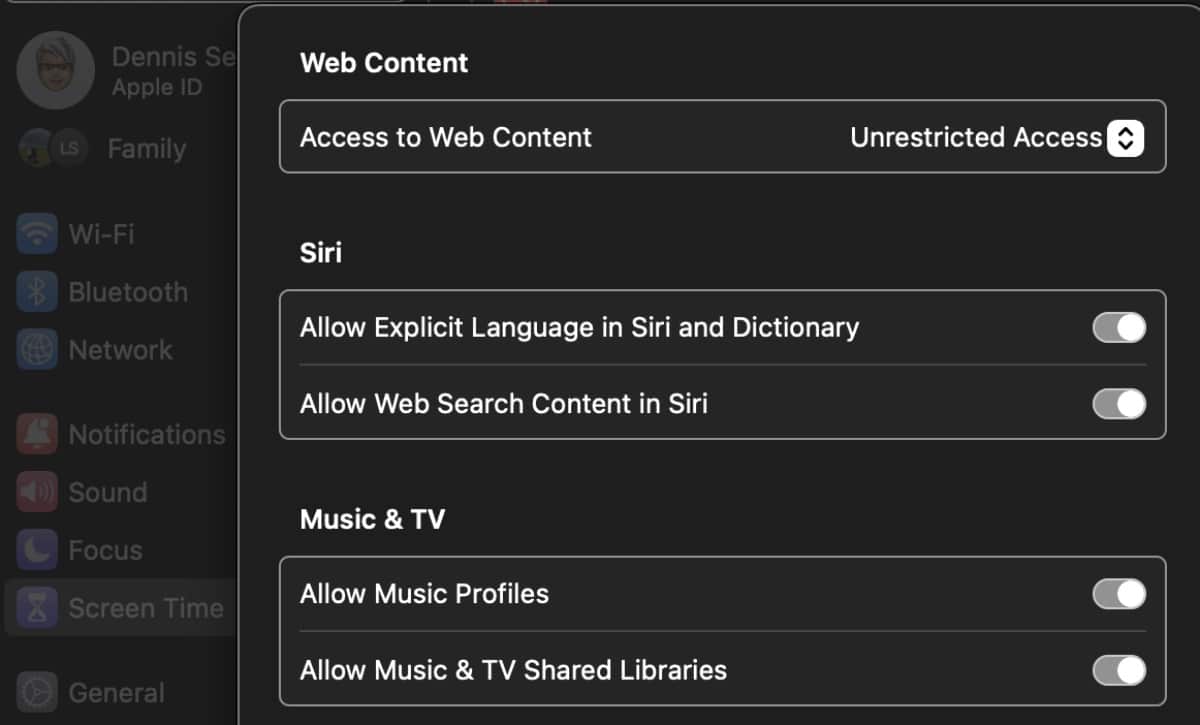
Task: Click the Notifications bell icon
Action: [x=37, y=435]
